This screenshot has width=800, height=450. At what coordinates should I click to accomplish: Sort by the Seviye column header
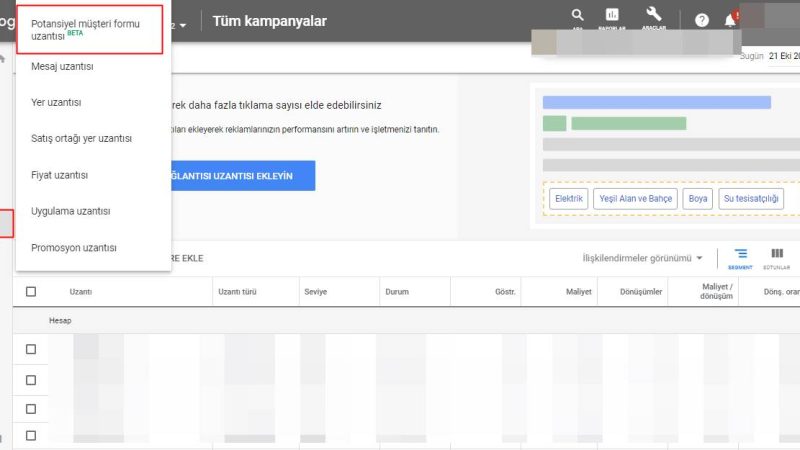[x=315, y=292]
